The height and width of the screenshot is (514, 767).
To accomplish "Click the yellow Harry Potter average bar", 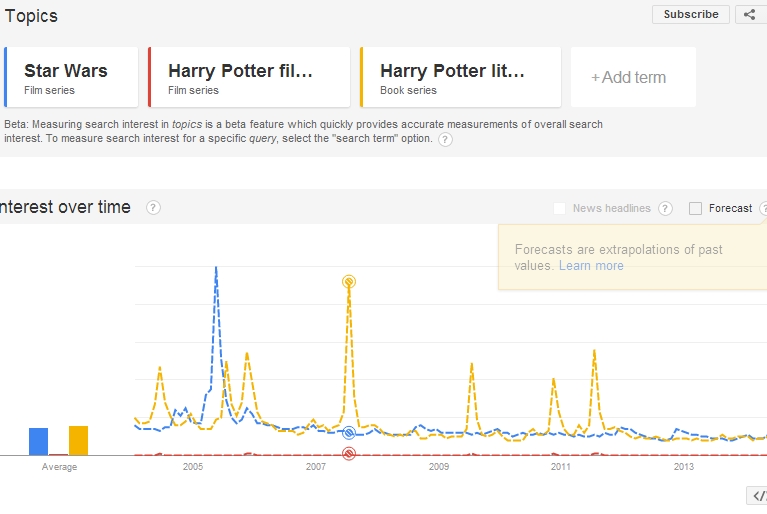I will tap(78, 440).
